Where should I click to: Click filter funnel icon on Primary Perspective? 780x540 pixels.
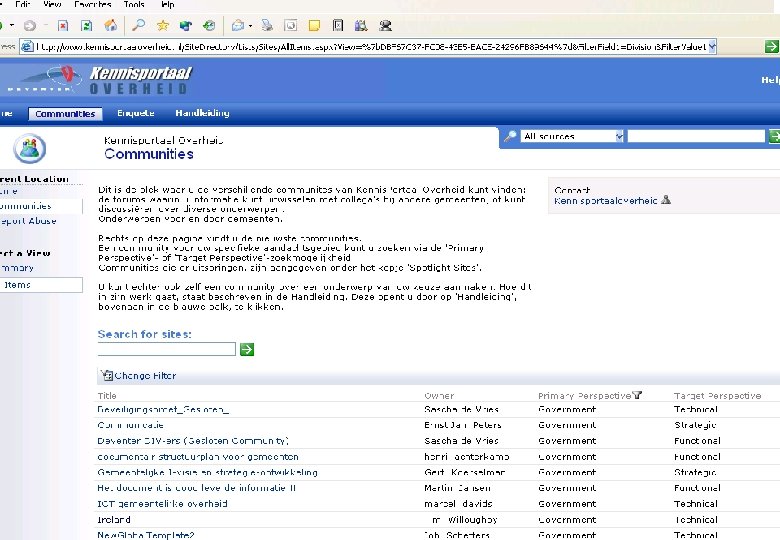point(637,395)
